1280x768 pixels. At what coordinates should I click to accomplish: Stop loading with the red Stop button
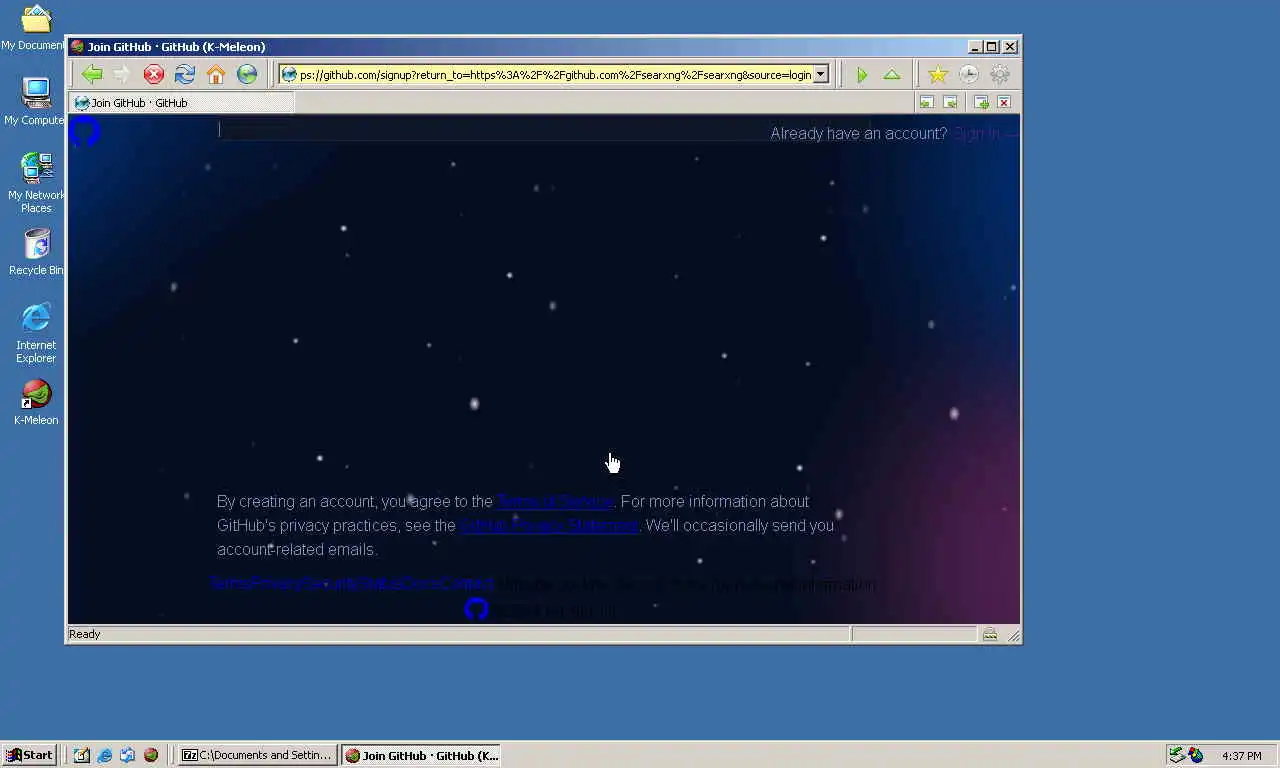[x=153, y=74]
